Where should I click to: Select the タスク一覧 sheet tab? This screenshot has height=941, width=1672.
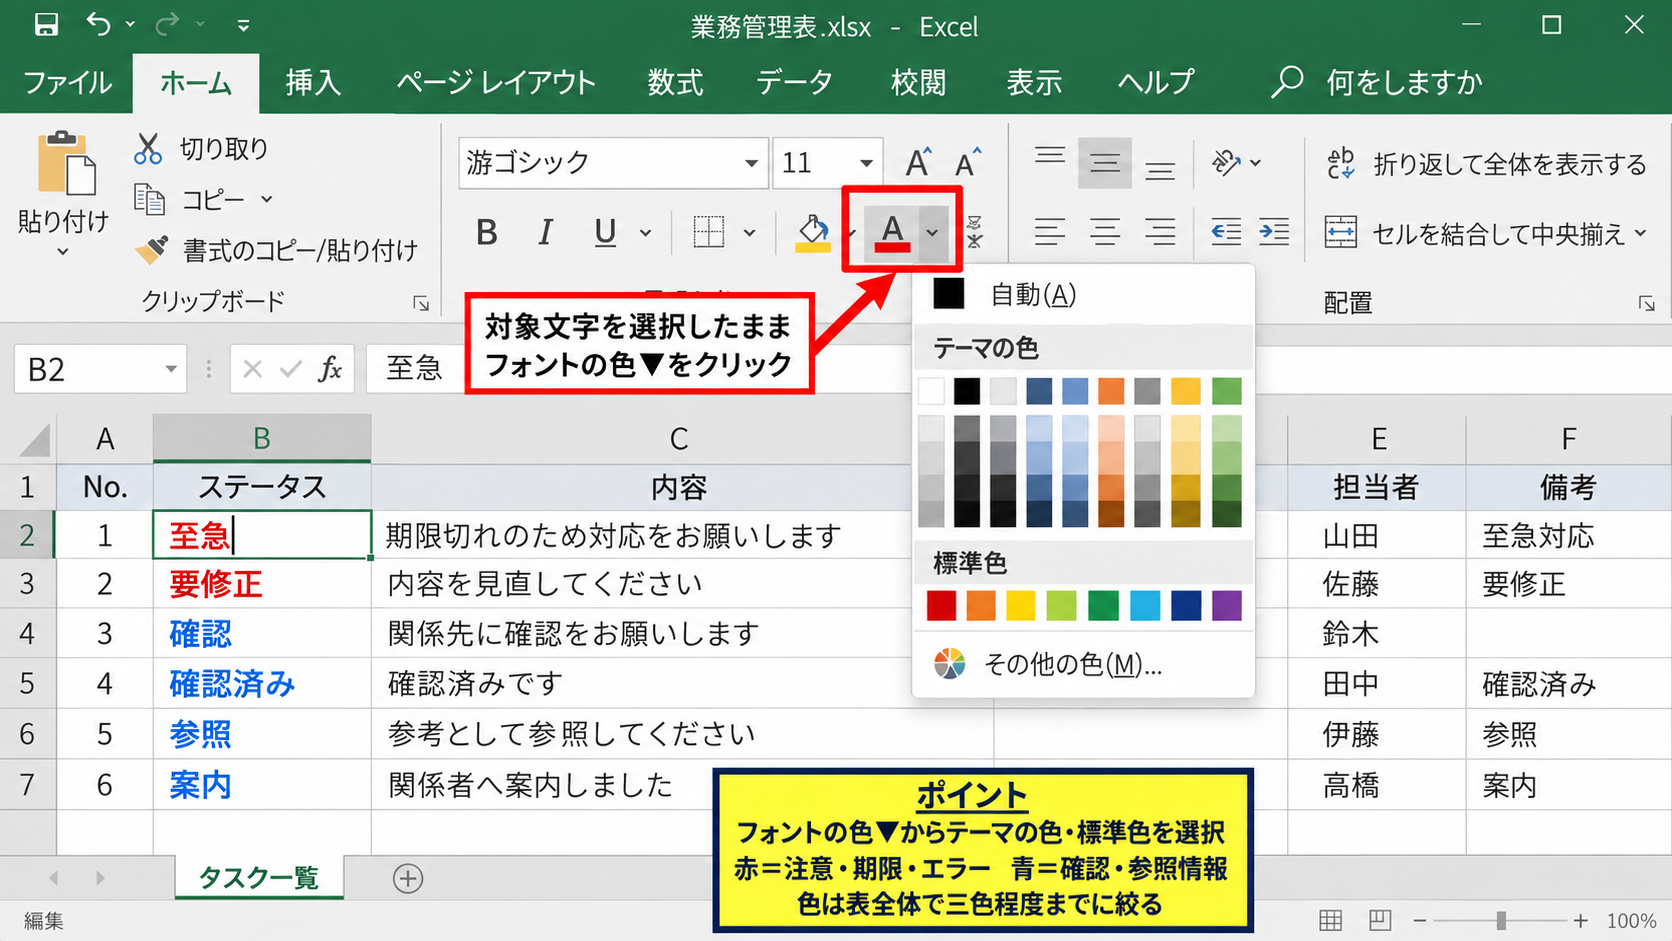[259, 877]
